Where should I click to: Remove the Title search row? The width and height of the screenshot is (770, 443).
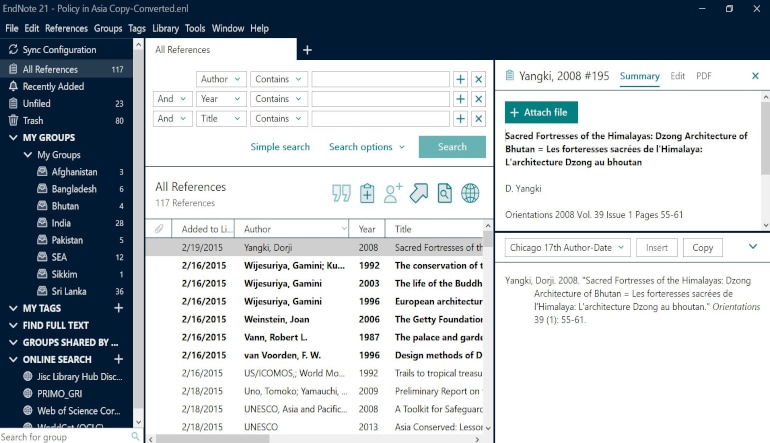478,119
